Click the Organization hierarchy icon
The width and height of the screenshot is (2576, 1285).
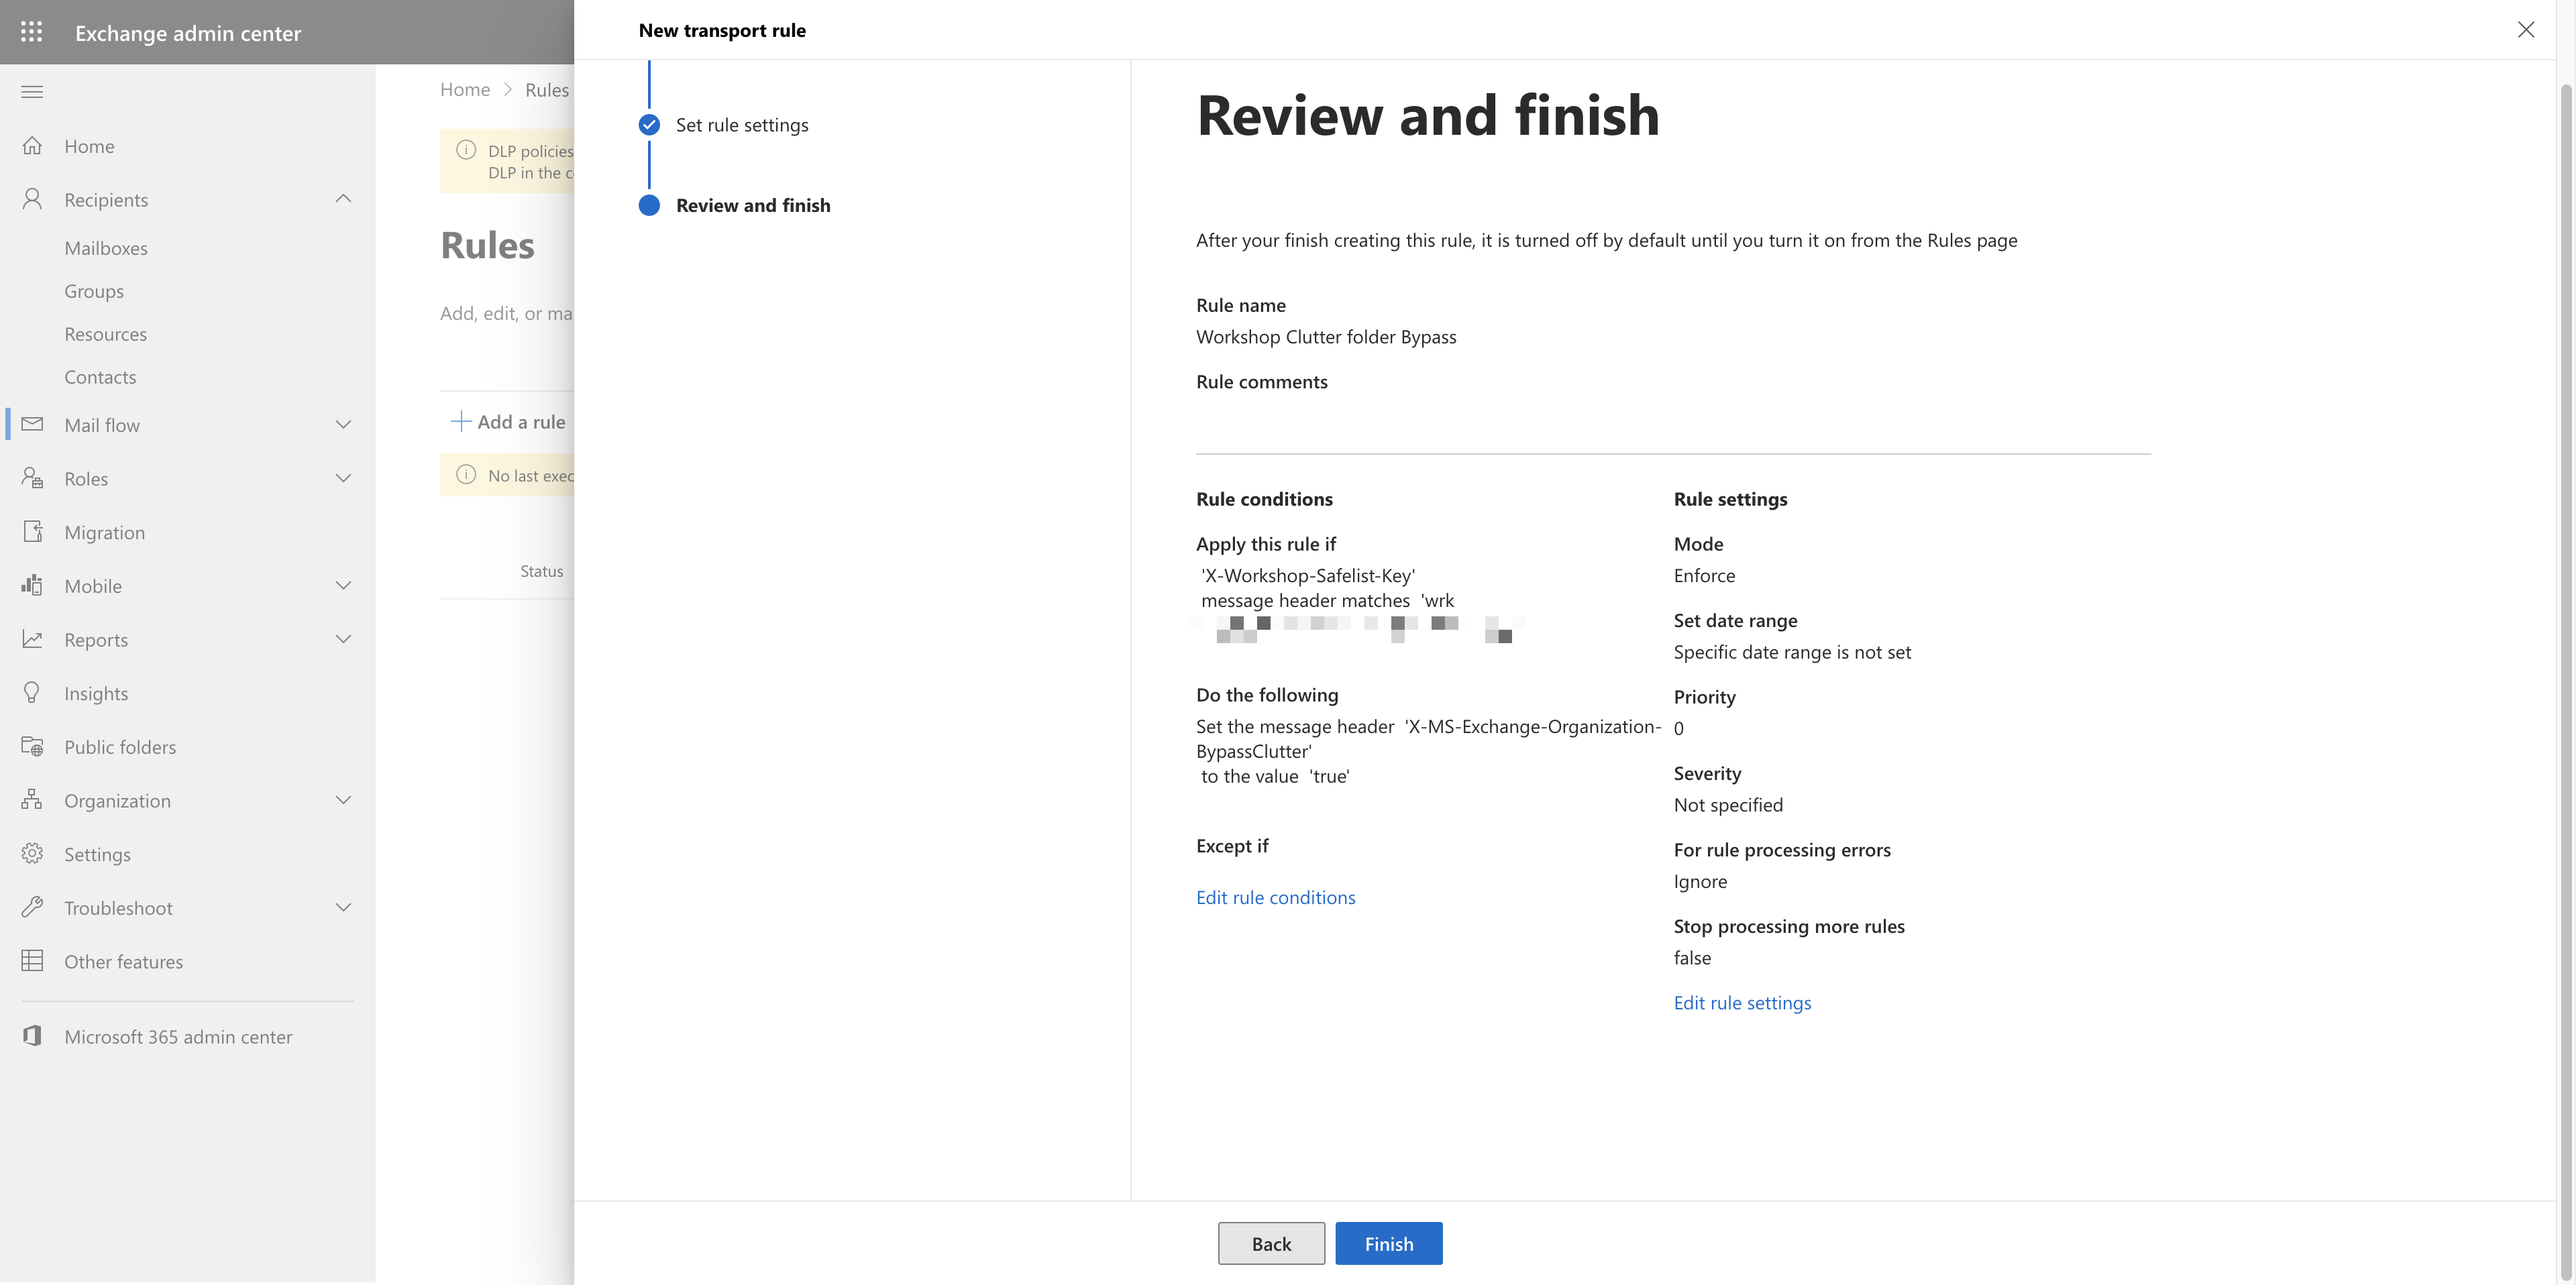coord(32,800)
